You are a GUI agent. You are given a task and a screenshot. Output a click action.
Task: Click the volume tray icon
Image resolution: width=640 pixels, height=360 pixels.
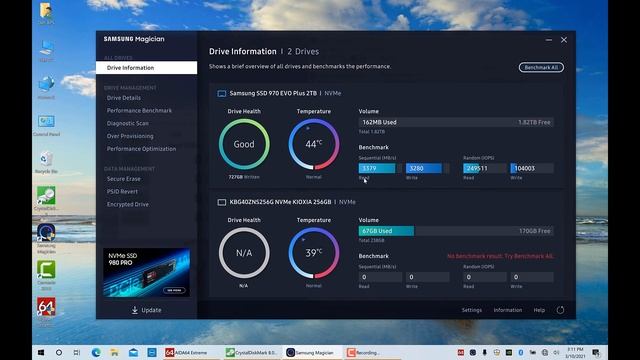pyautogui.click(x=556, y=352)
